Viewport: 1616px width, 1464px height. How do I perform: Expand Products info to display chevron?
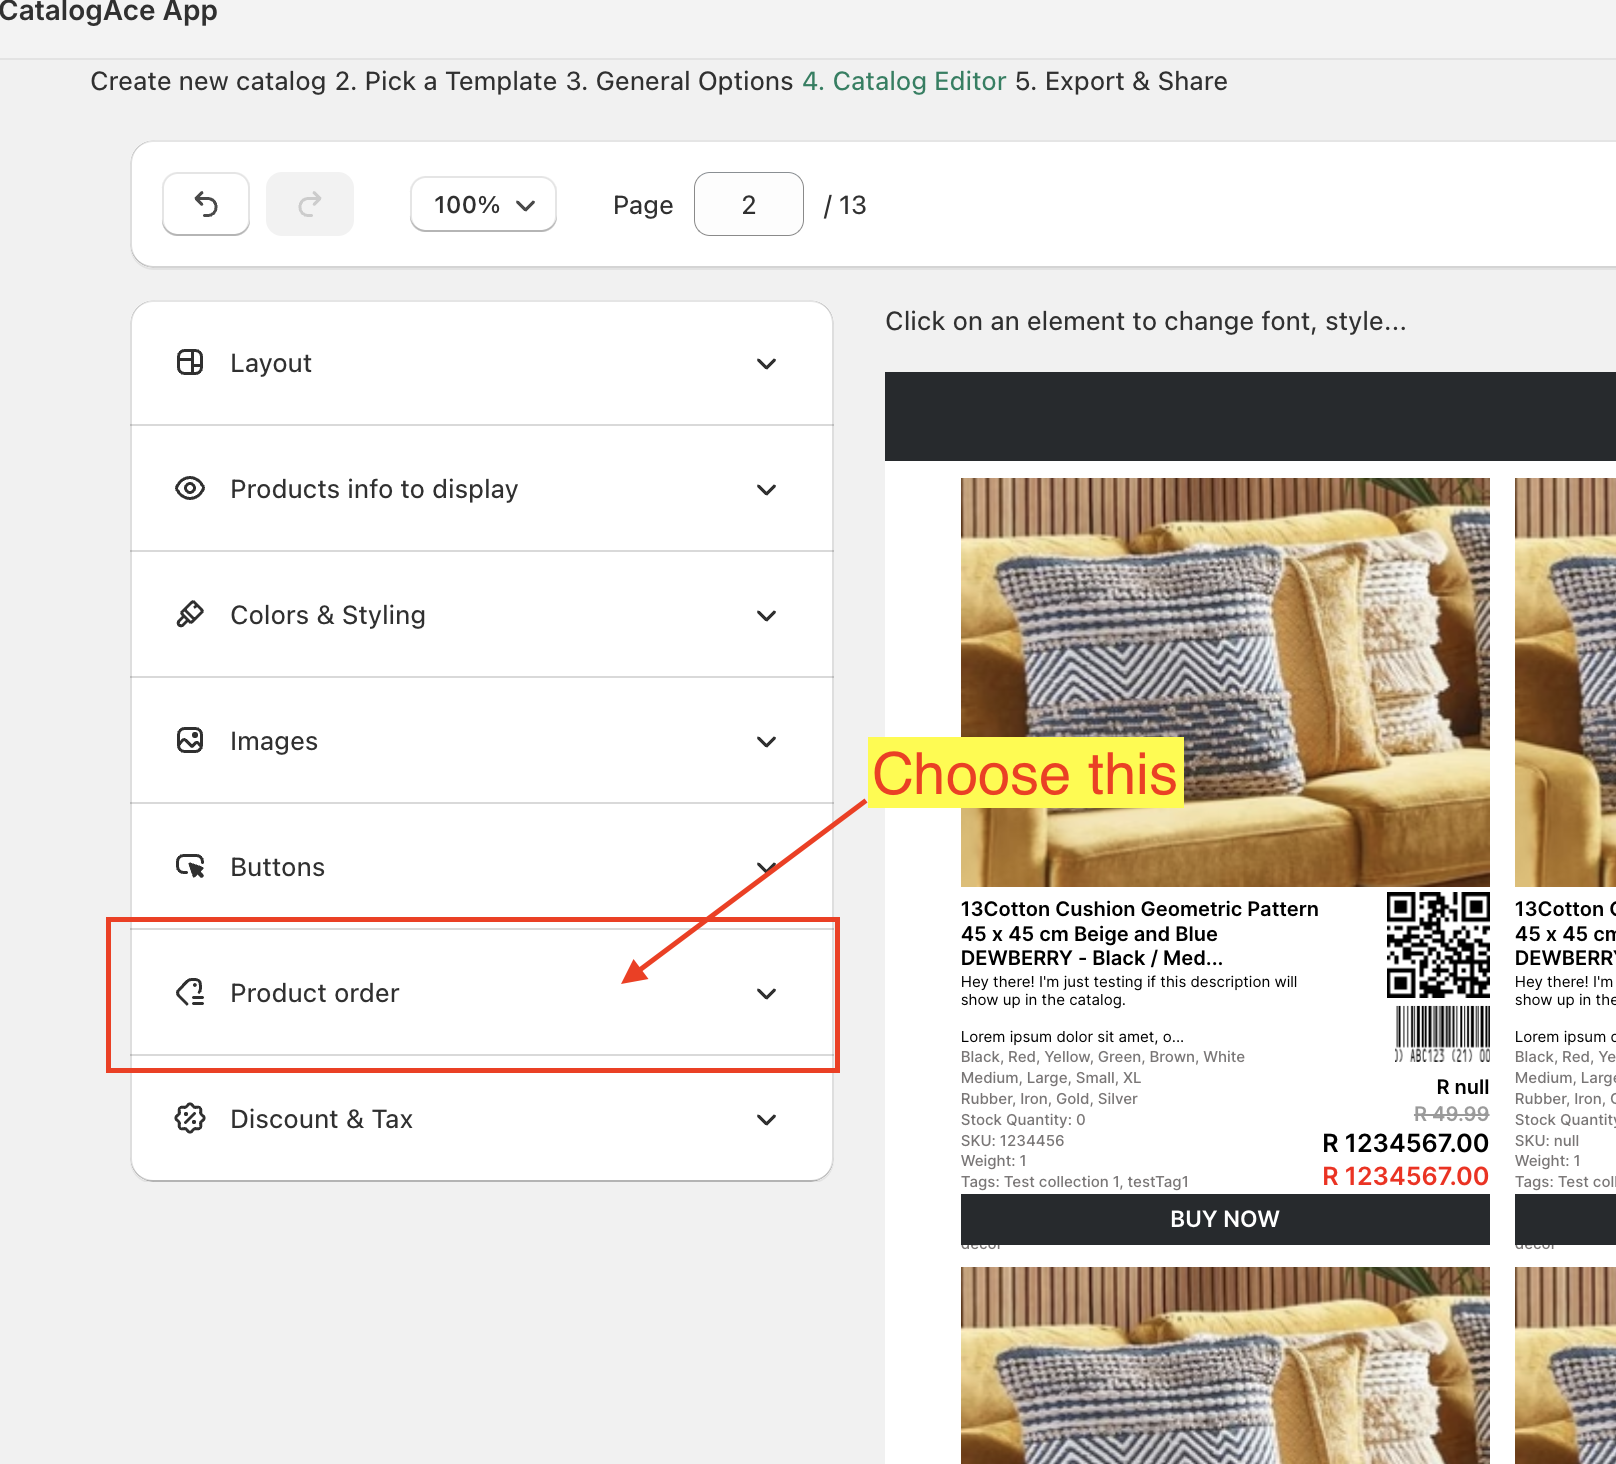[x=766, y=490]
